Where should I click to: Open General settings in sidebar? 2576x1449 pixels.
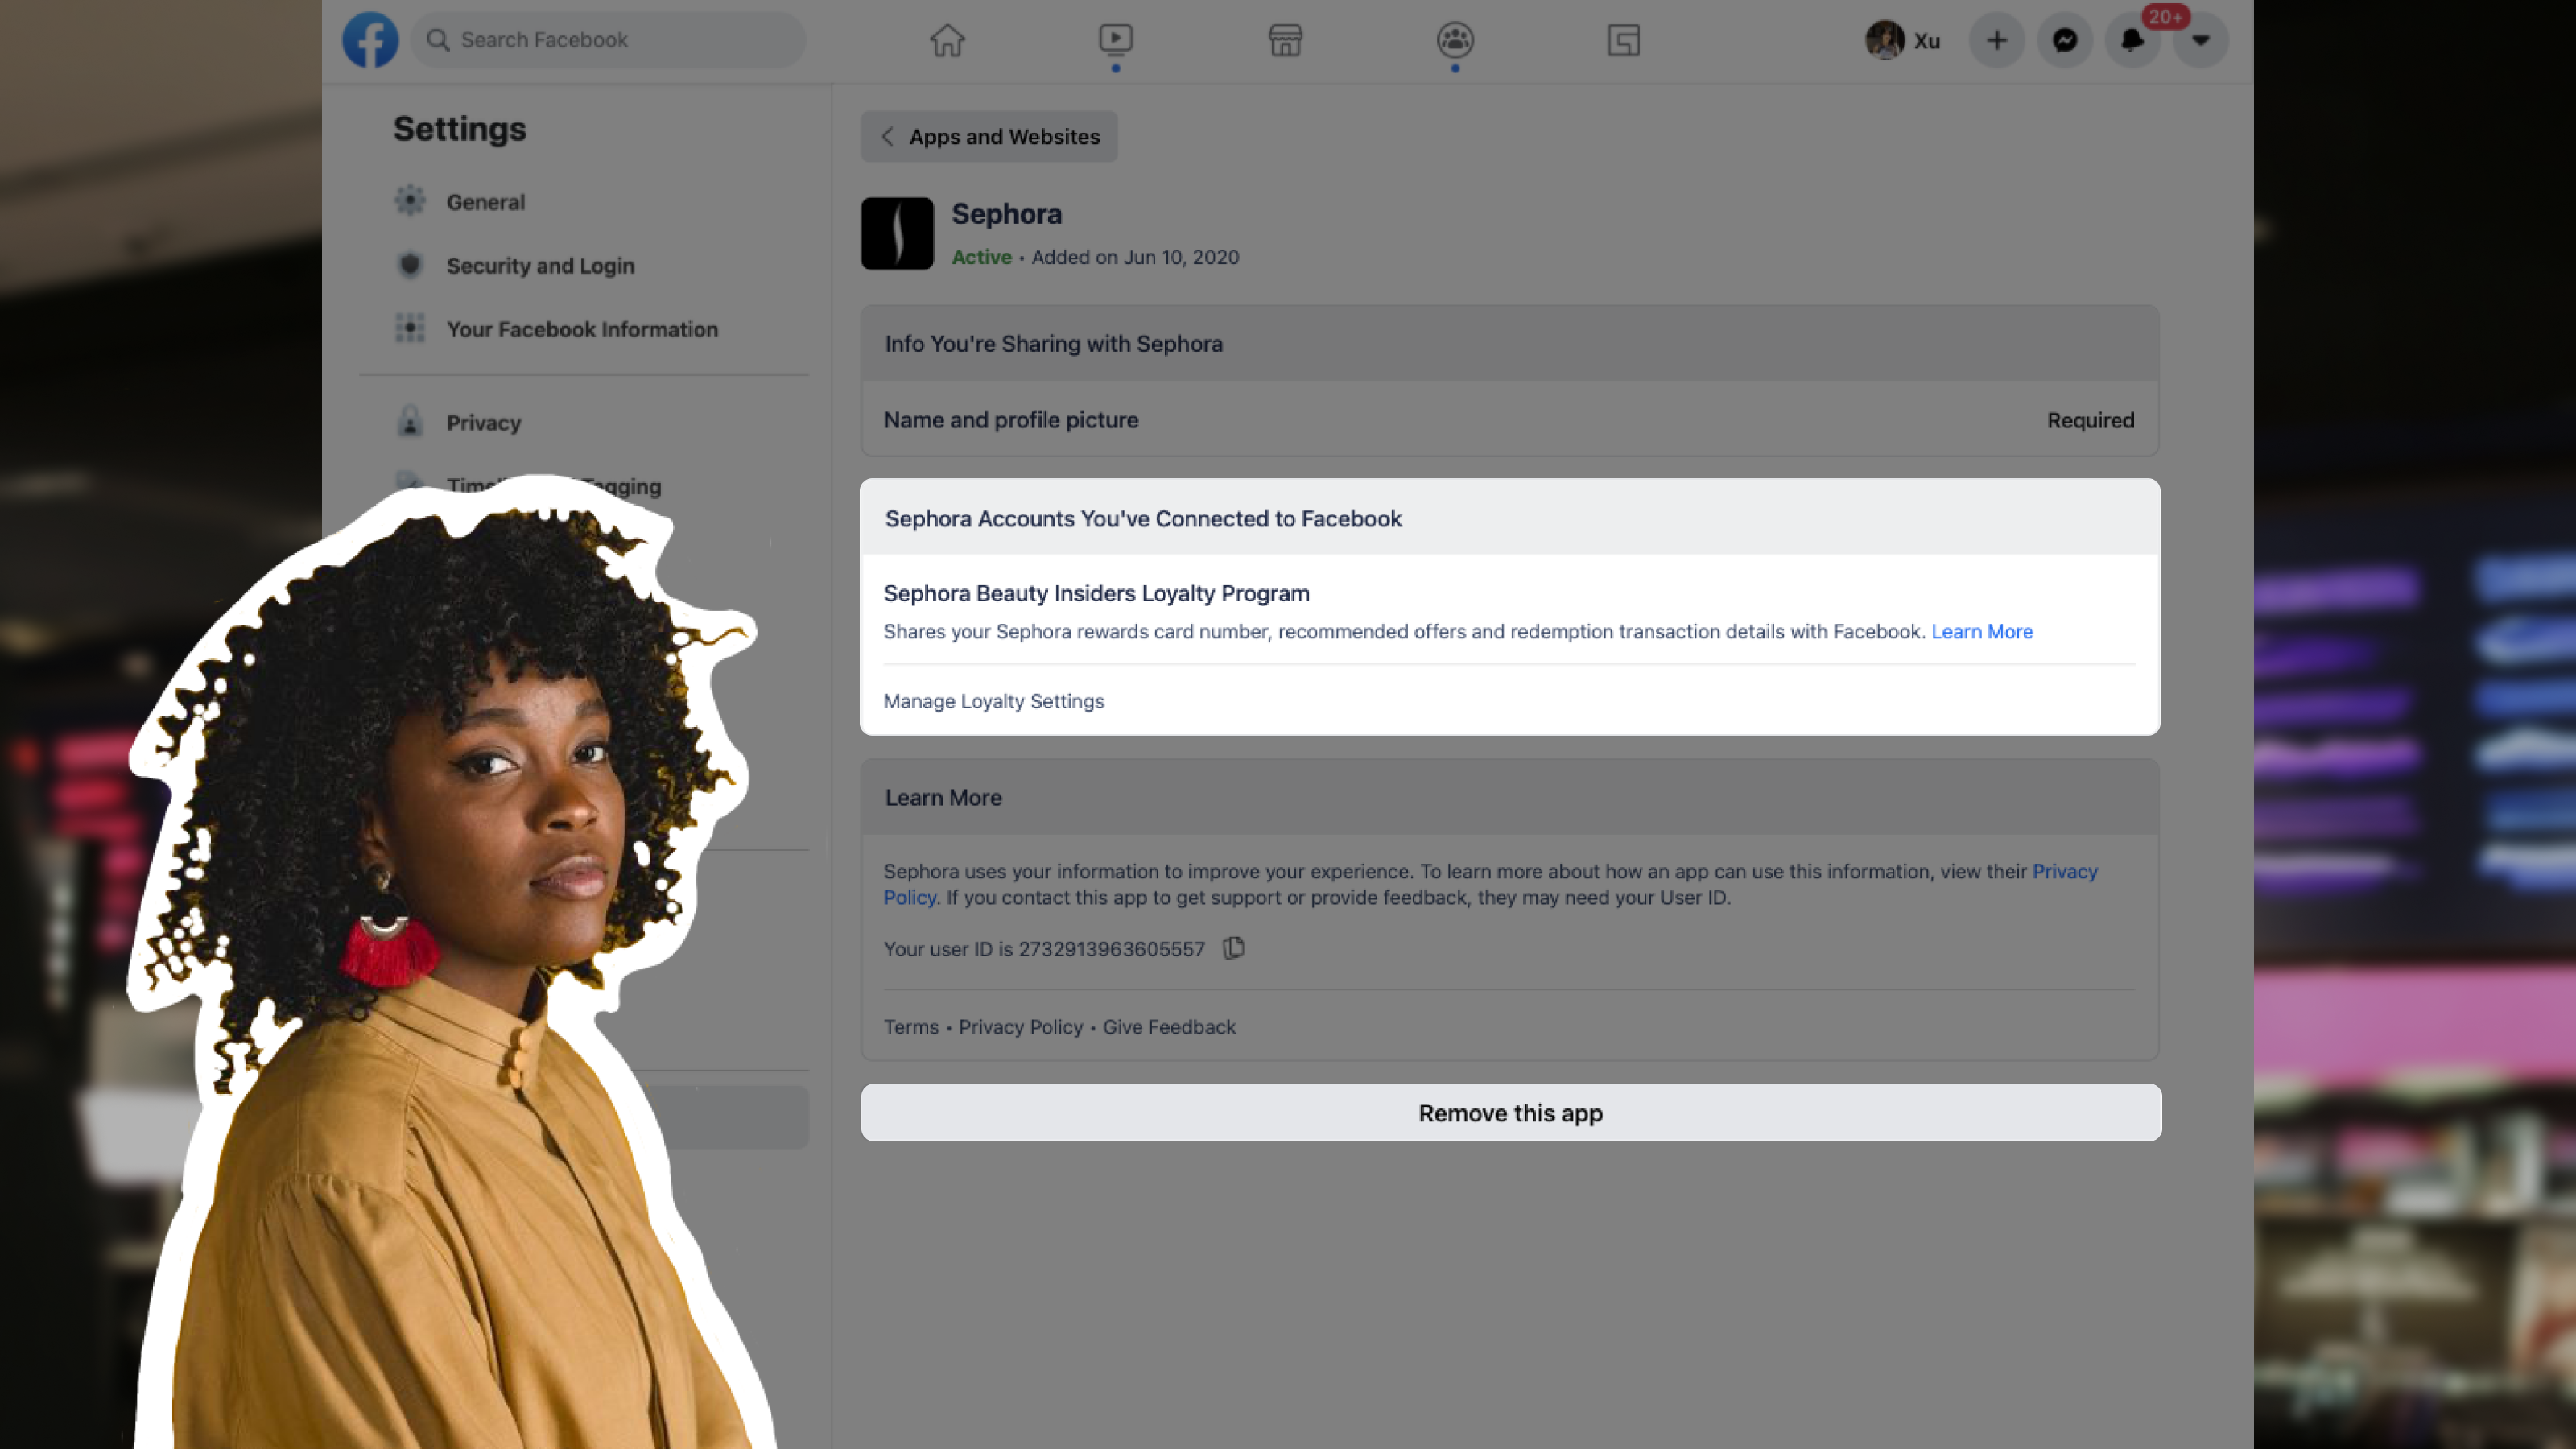click(x=485, y=202)
